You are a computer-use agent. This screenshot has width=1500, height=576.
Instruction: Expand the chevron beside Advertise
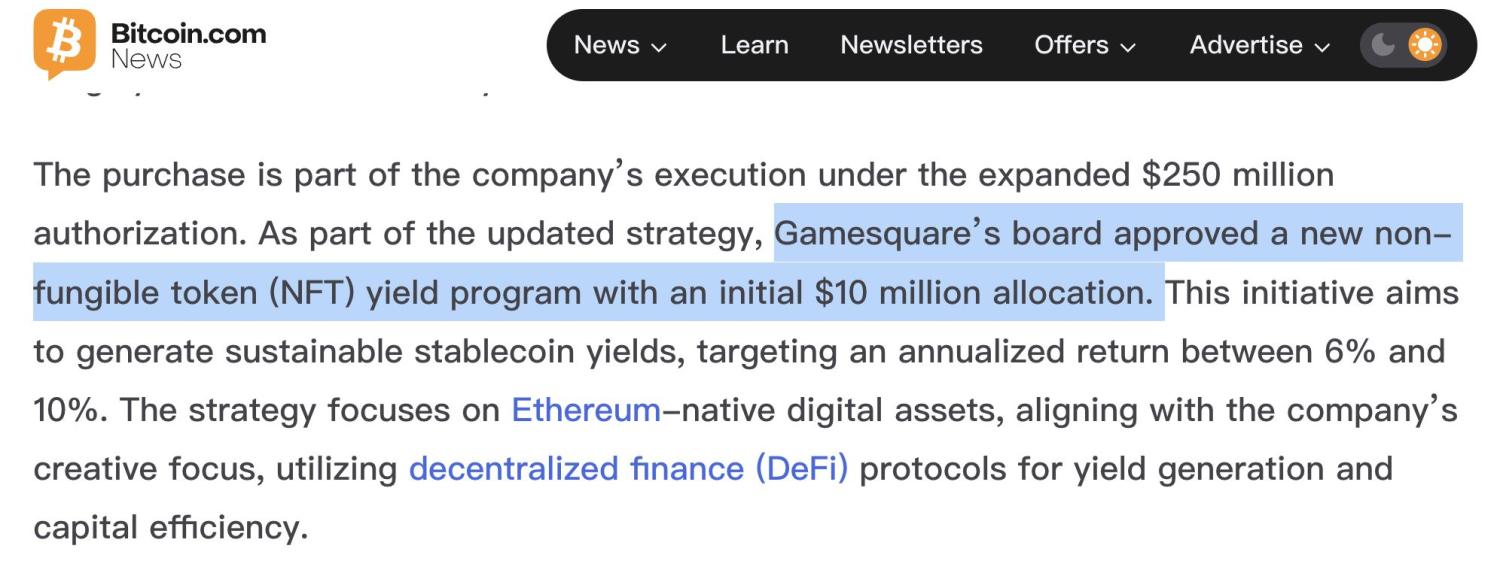1322,47
